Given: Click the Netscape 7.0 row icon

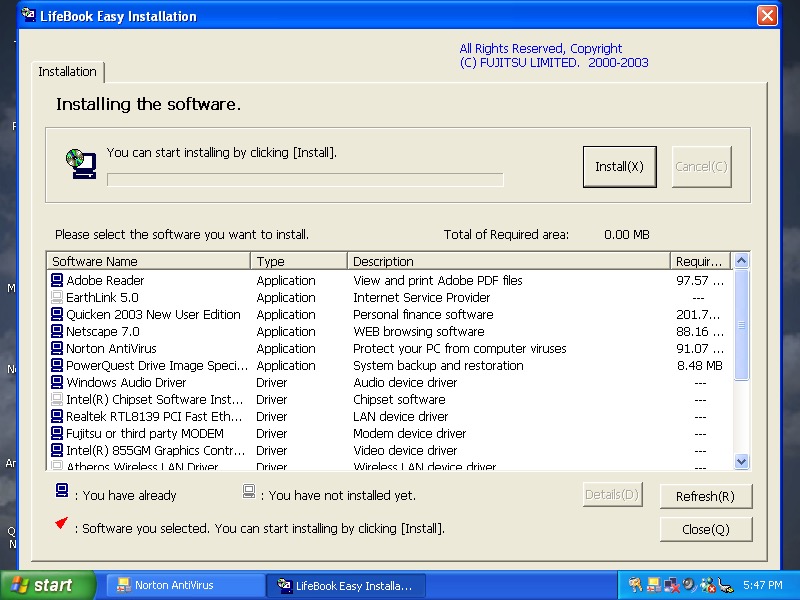Looking at the screenshot, I should [x=57, y=332].
